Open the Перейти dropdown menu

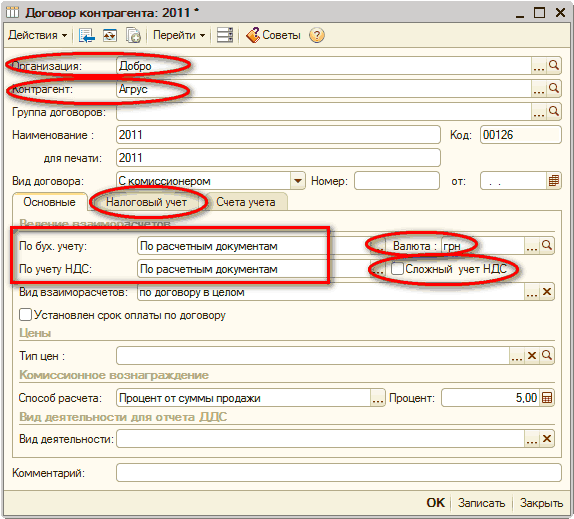coord(179,35)
